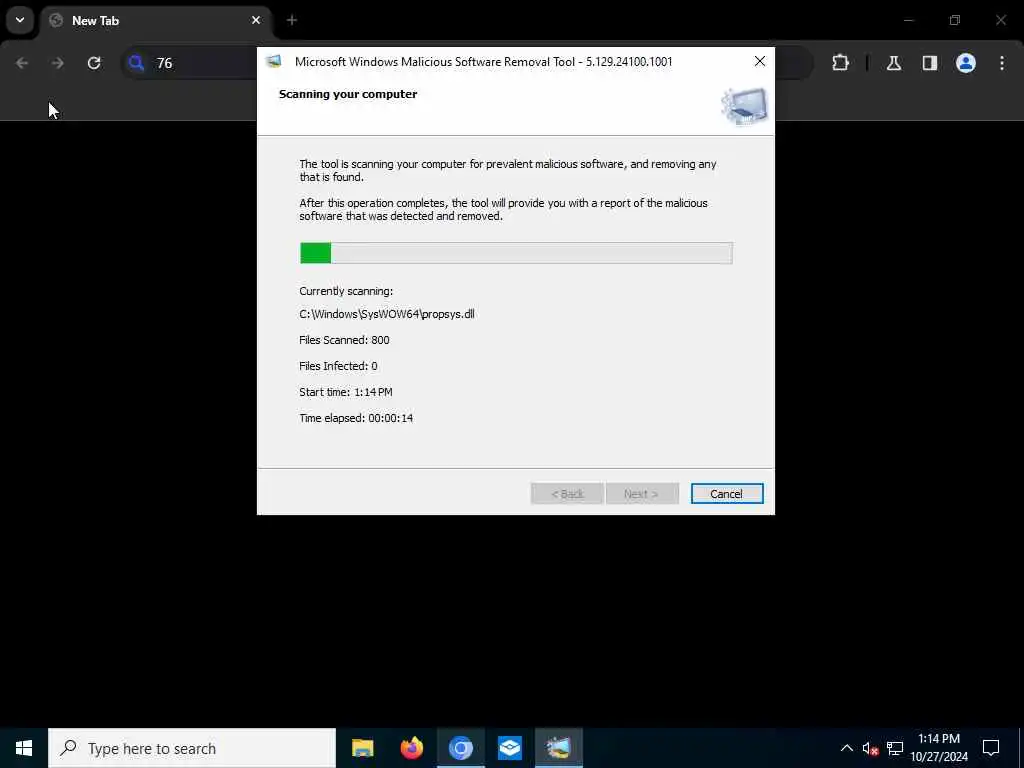Screen dimensions: 1024x768
Task: Close the Malicious Software Removal Tool dialog
Action: [x=760, y=61]
